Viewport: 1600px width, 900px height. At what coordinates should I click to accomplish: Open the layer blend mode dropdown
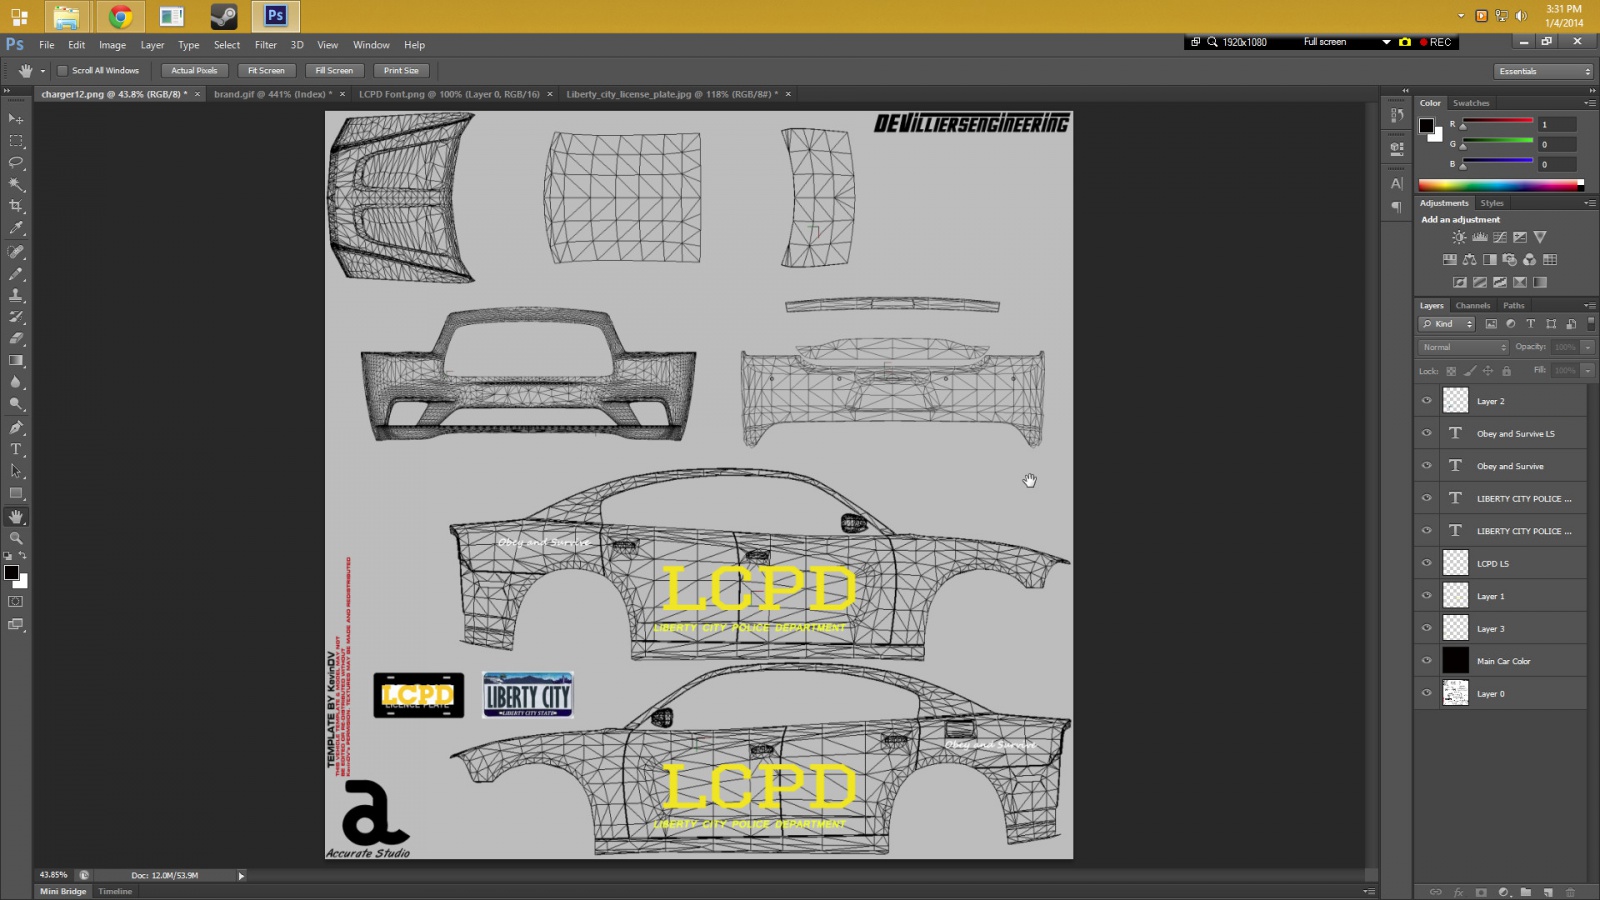(1463, 347)
